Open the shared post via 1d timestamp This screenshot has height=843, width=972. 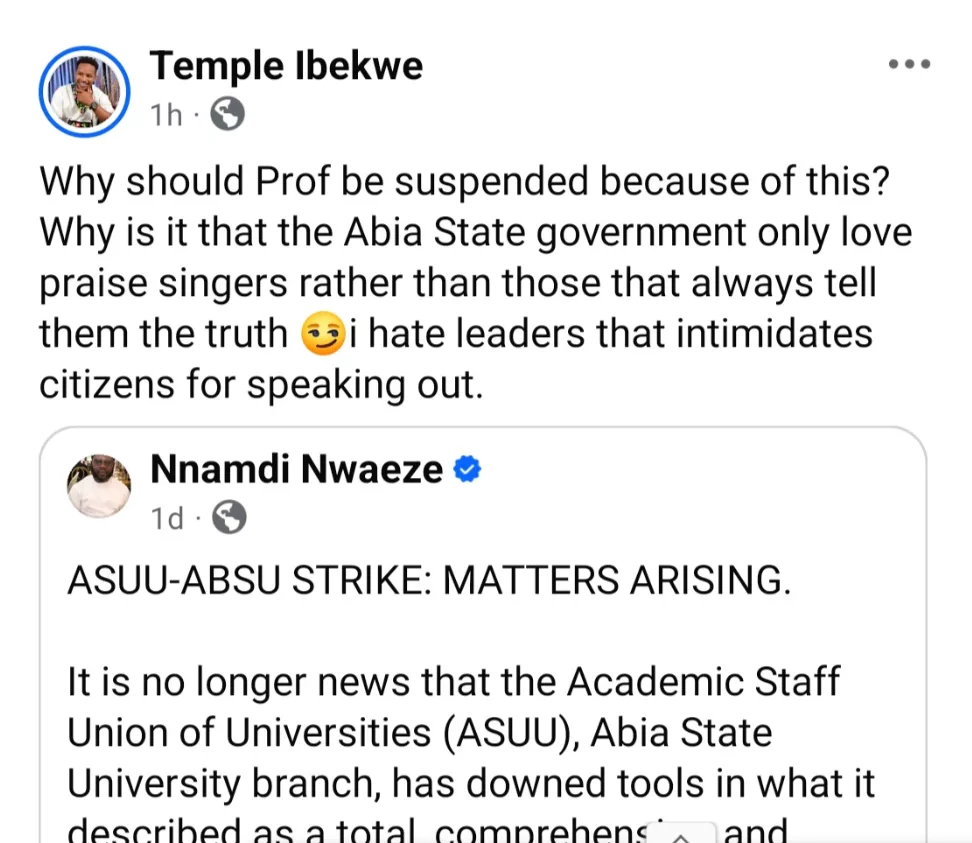pyautogui.click(x=168, y=518)
